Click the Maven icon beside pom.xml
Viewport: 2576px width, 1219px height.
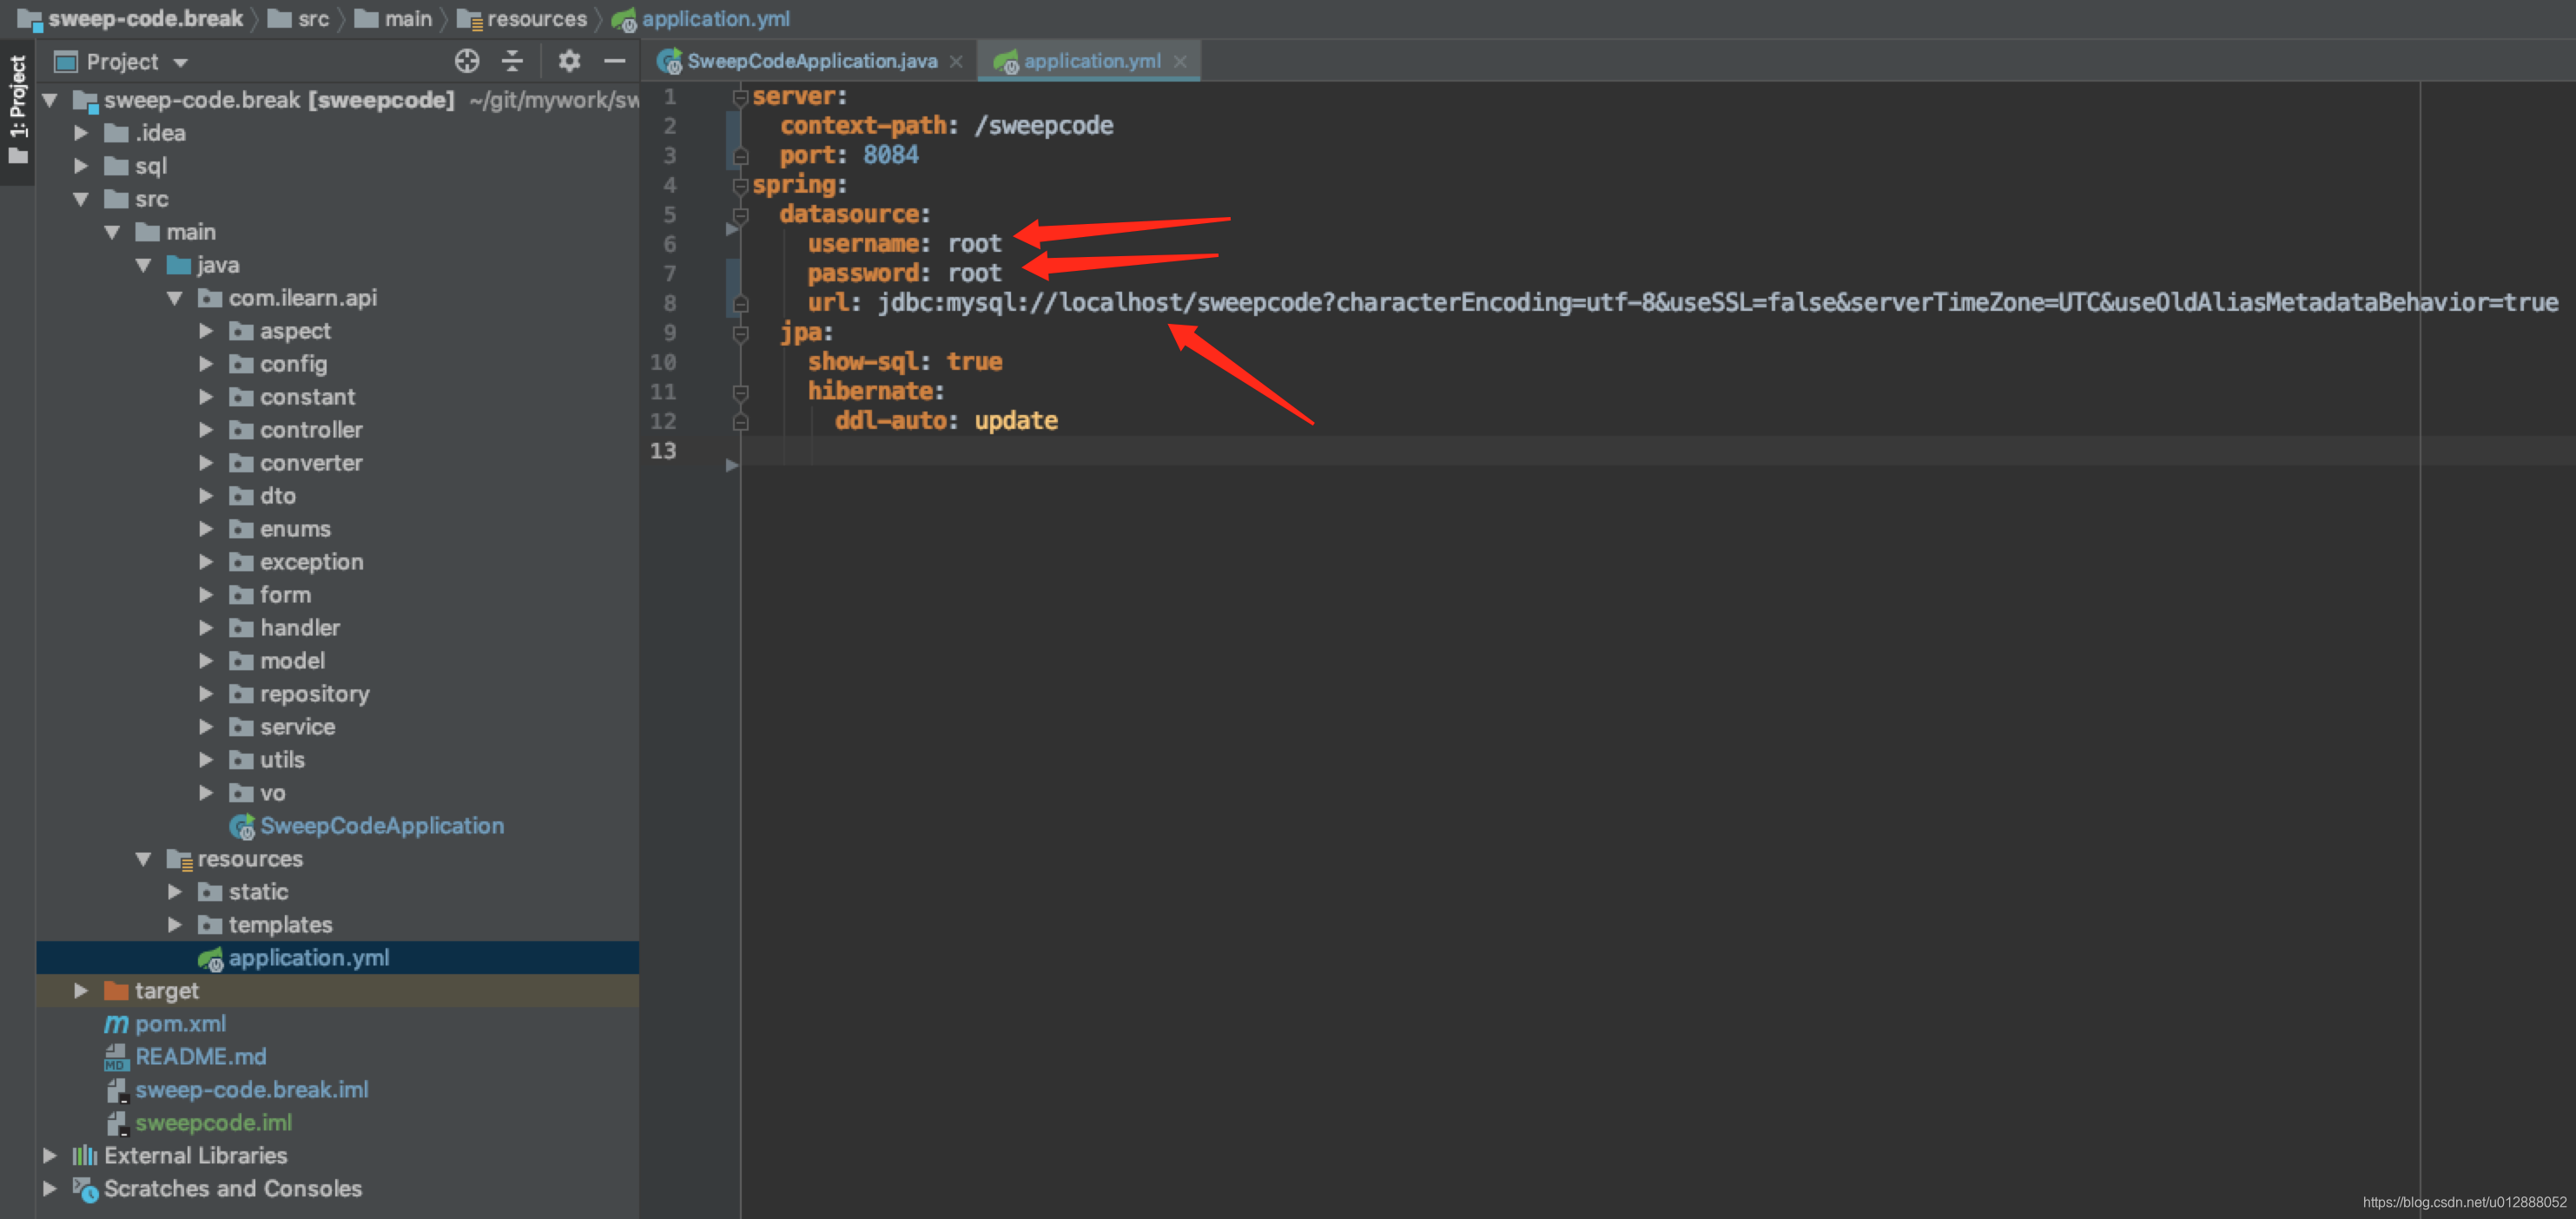(x=116, y=1024)
